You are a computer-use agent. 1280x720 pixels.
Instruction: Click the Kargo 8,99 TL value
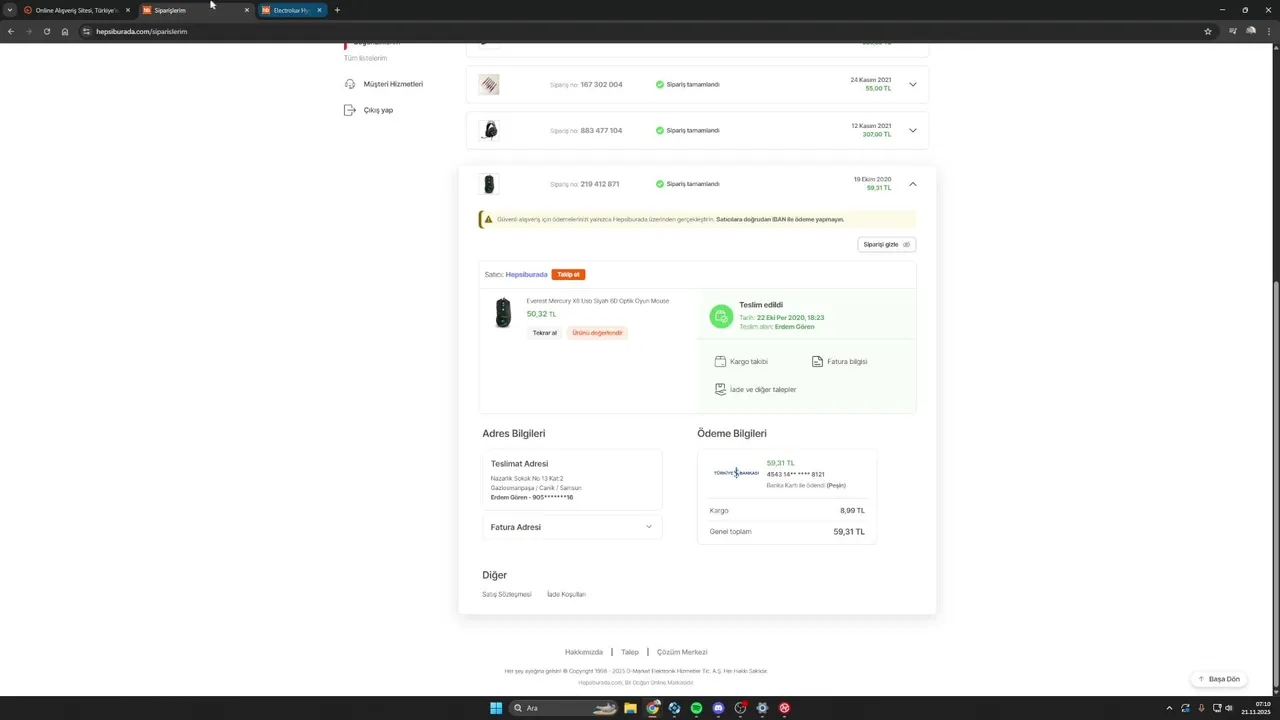tap(852, 510)
